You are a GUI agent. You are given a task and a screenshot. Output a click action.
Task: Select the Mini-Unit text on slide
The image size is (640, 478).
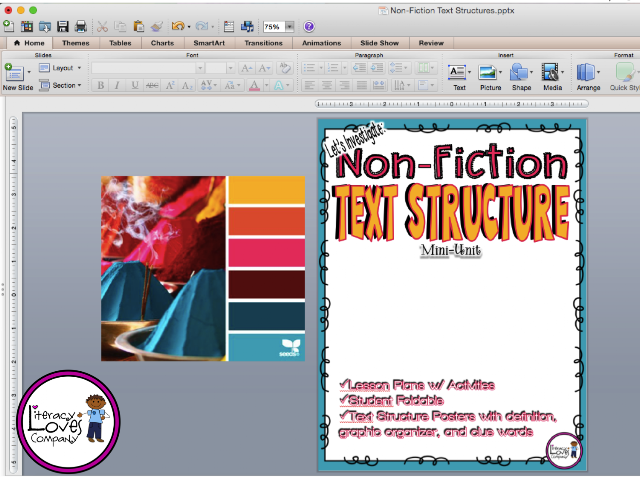[451, 250]
